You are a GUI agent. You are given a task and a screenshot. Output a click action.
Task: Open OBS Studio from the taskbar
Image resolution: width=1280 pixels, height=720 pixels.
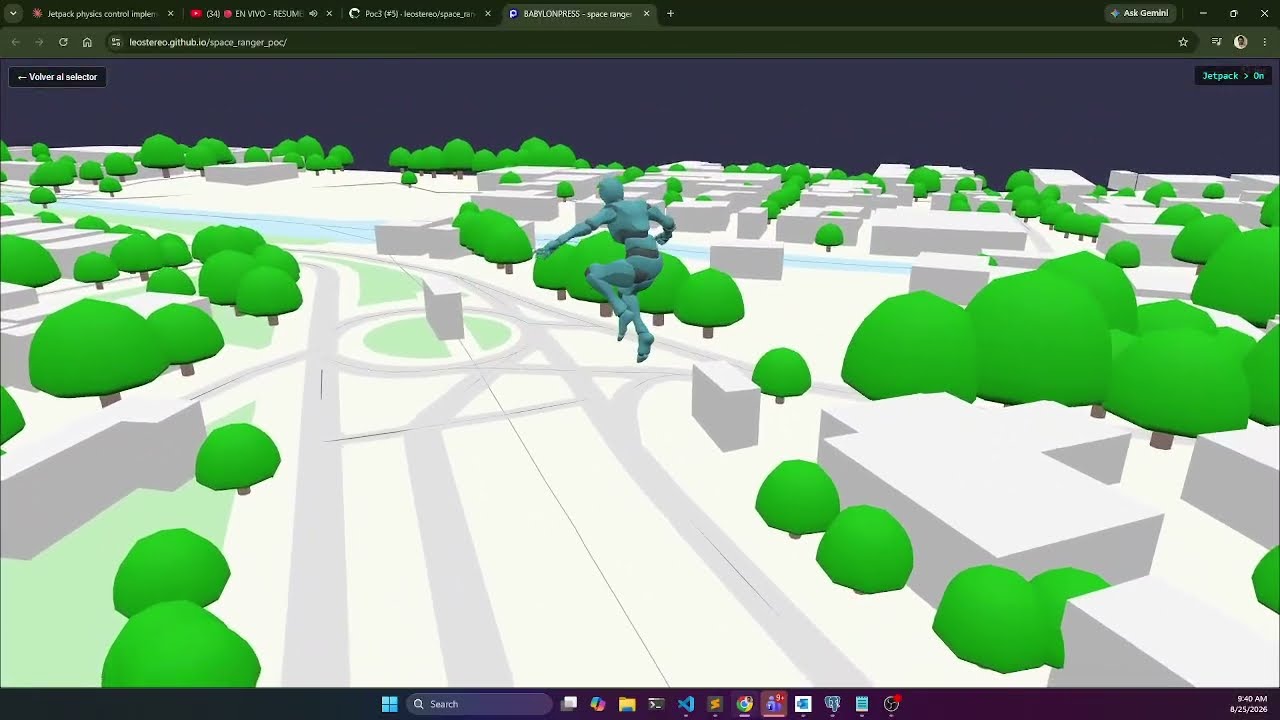coord(891,704)
